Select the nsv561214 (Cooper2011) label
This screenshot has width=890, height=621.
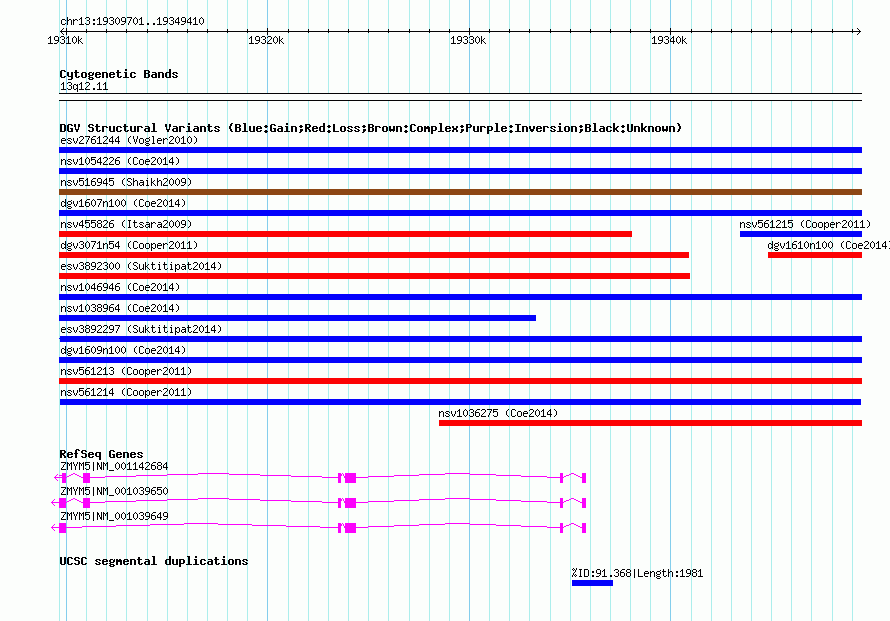click(x=126, y=392)
